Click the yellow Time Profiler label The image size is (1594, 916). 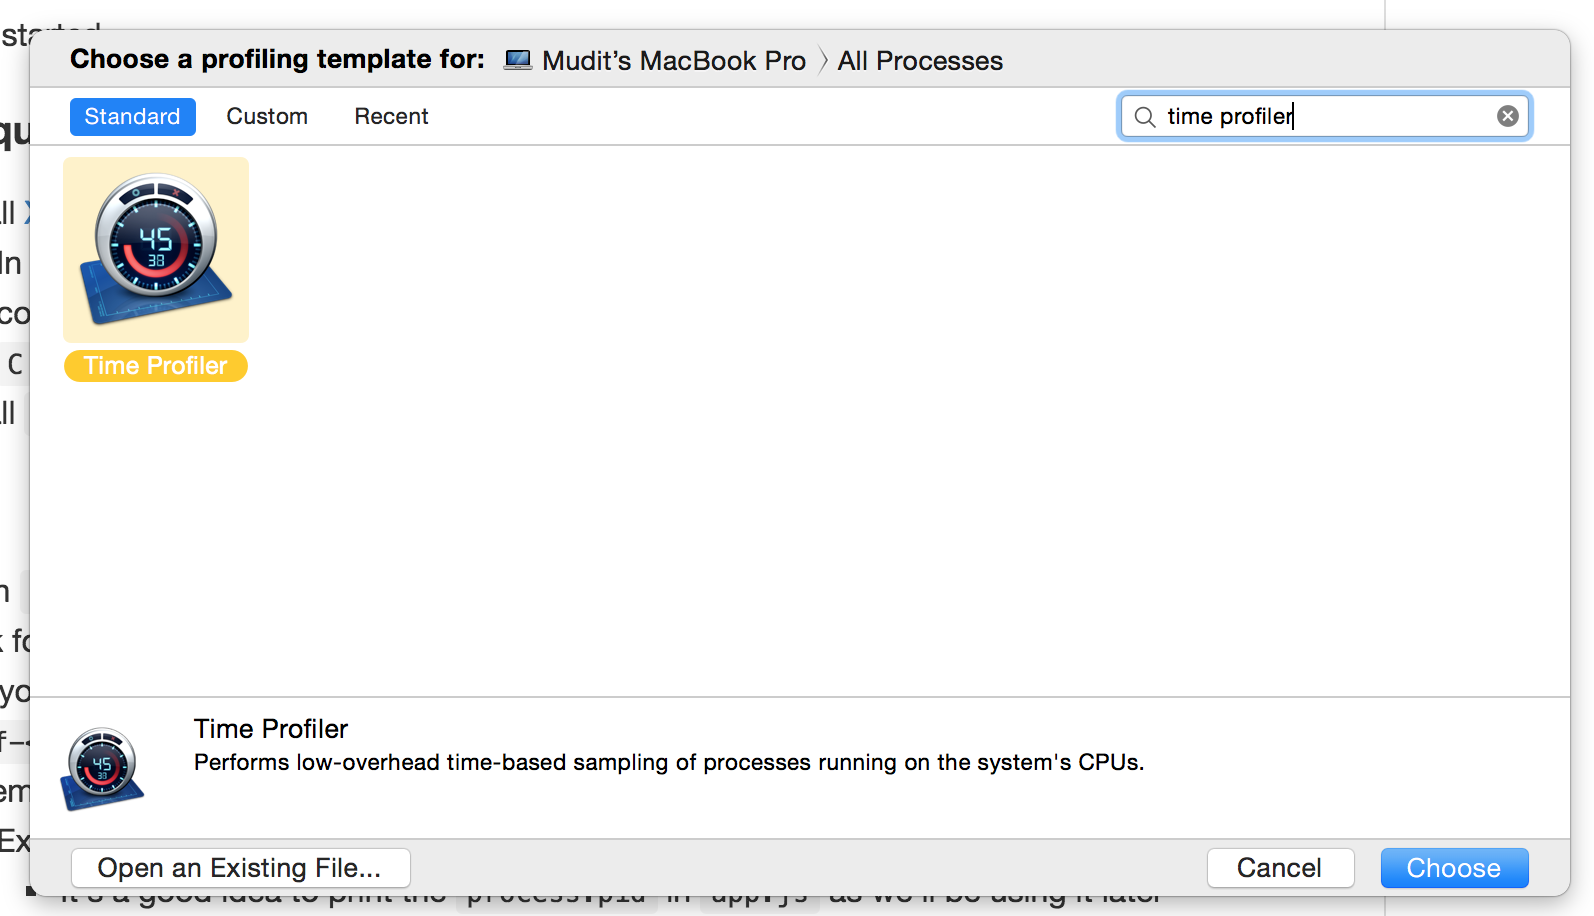tap(156, 366)
